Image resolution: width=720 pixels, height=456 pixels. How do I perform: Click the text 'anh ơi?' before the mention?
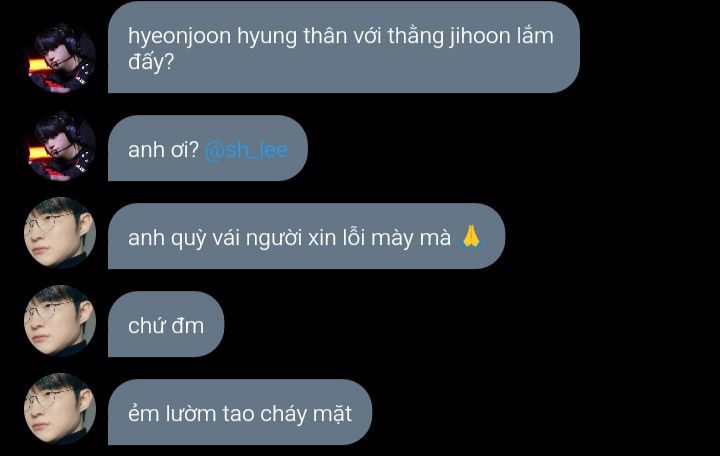[163, 150]
